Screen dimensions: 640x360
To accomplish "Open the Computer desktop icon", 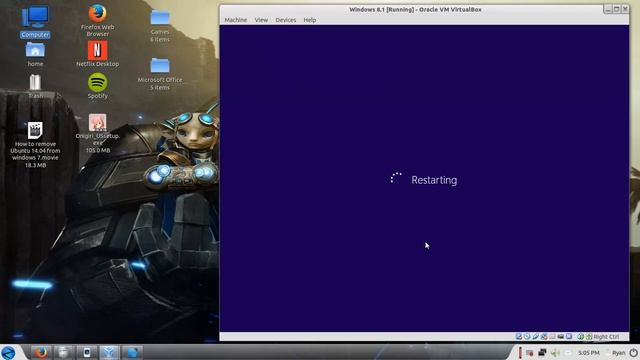I will (36, 22).
